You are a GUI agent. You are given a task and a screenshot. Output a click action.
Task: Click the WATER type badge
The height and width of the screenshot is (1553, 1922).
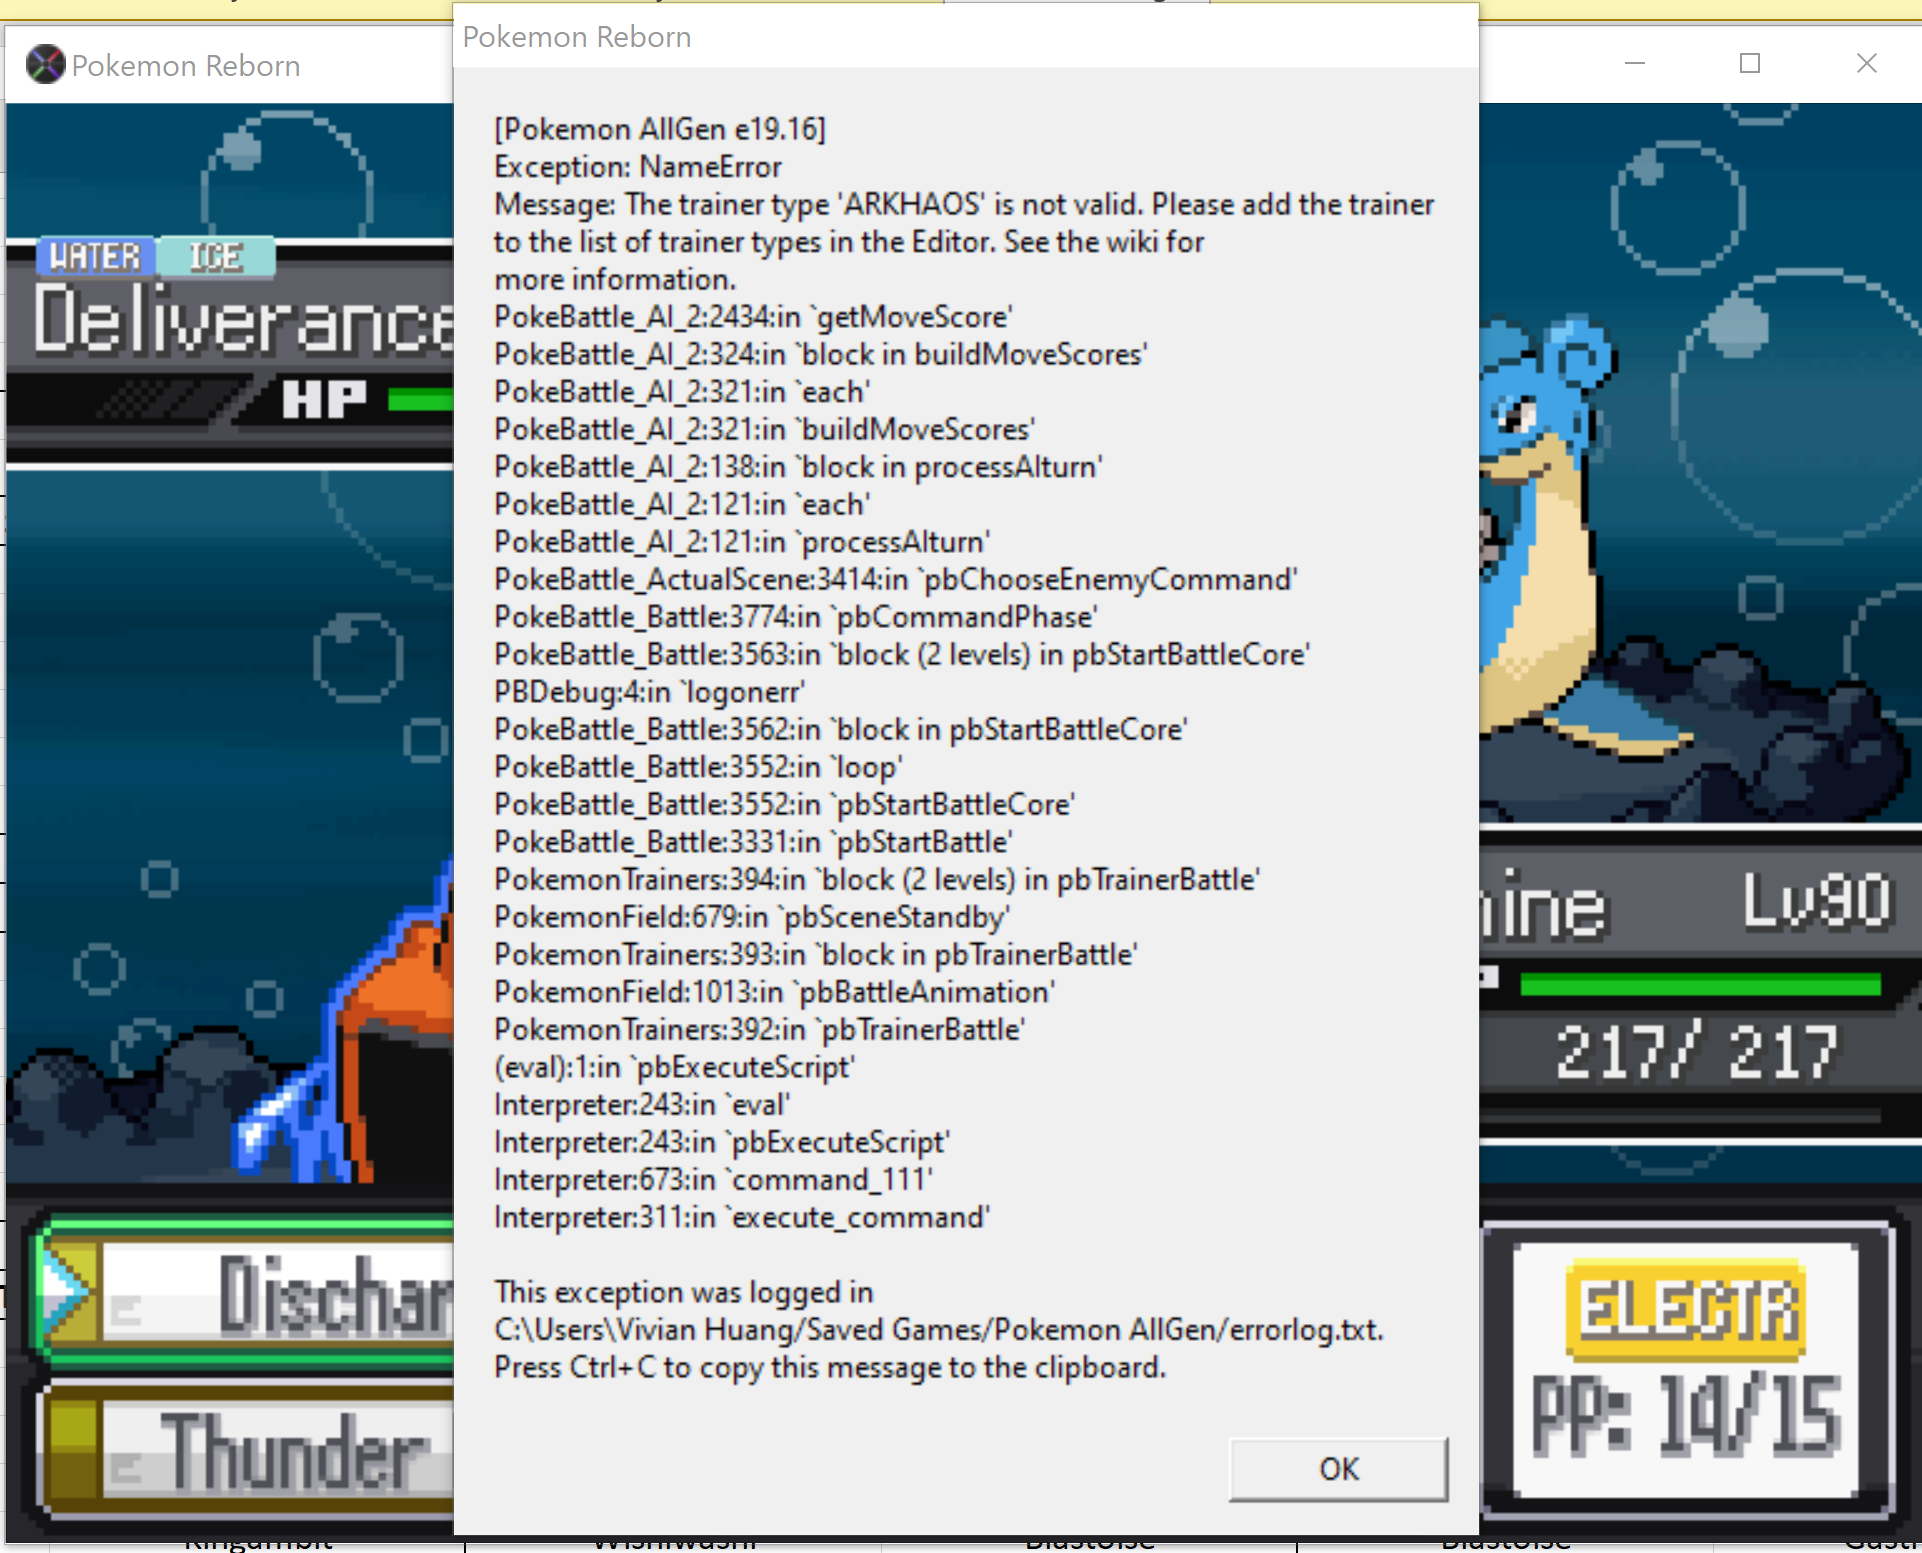point(96,257)
